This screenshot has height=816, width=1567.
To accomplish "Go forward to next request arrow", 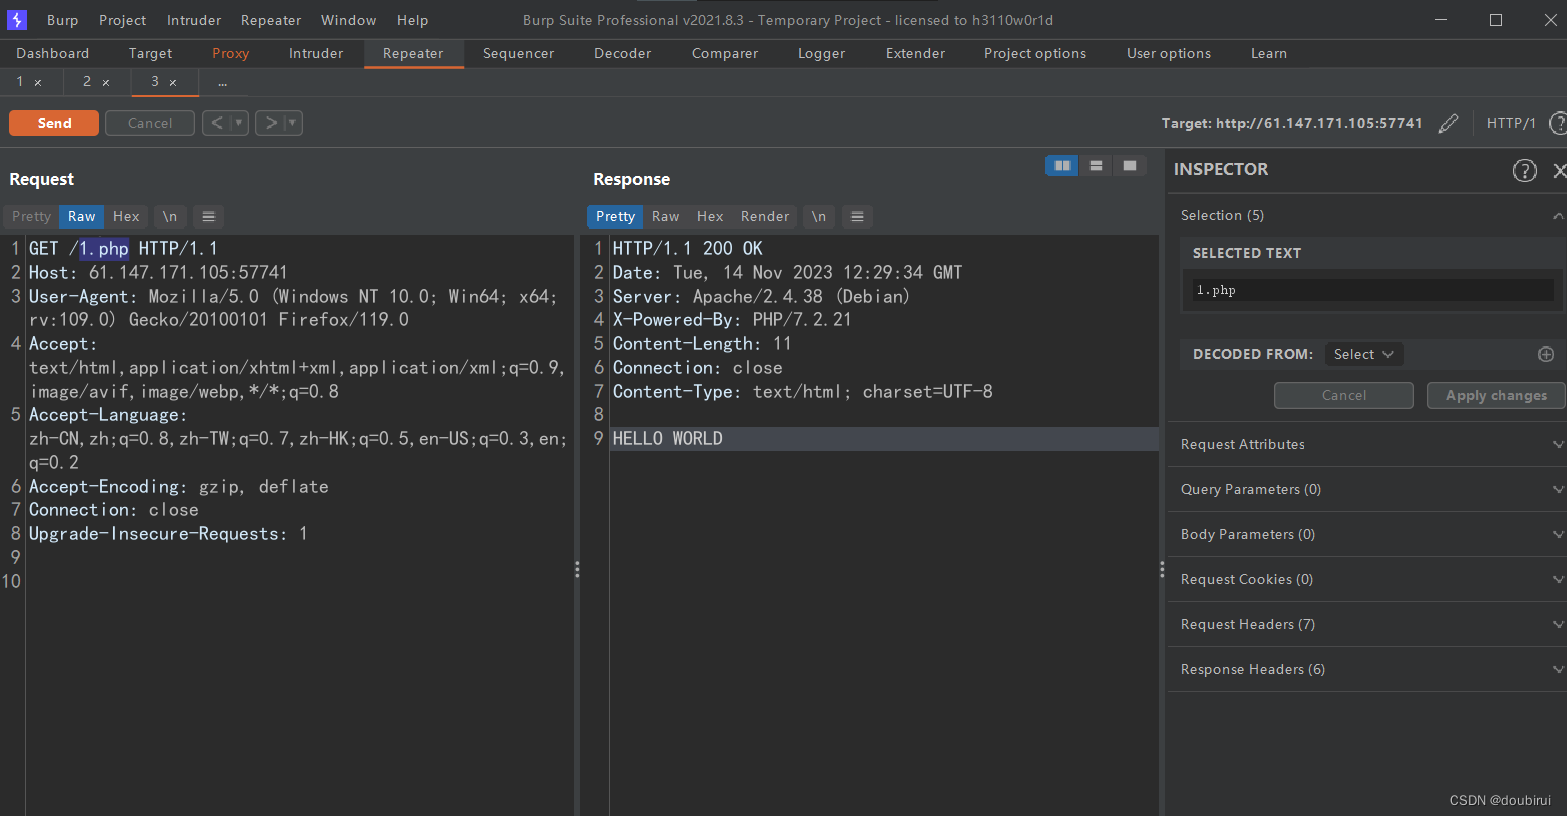I will (x=271, y=123).
